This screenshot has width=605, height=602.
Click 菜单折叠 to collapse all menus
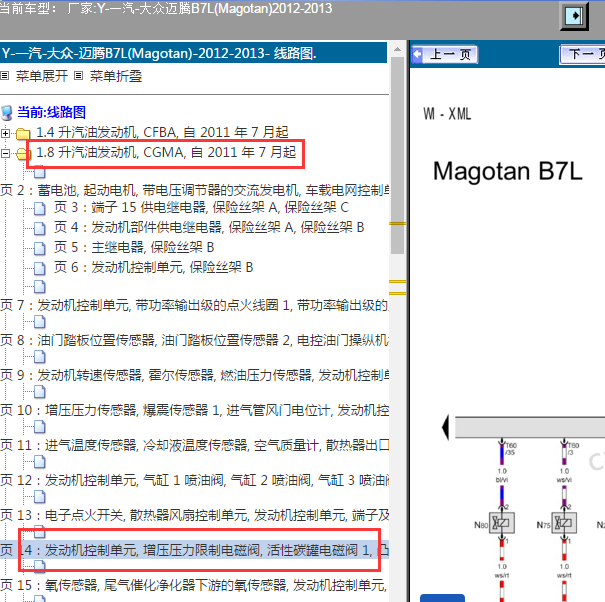(x=116, y=76)
